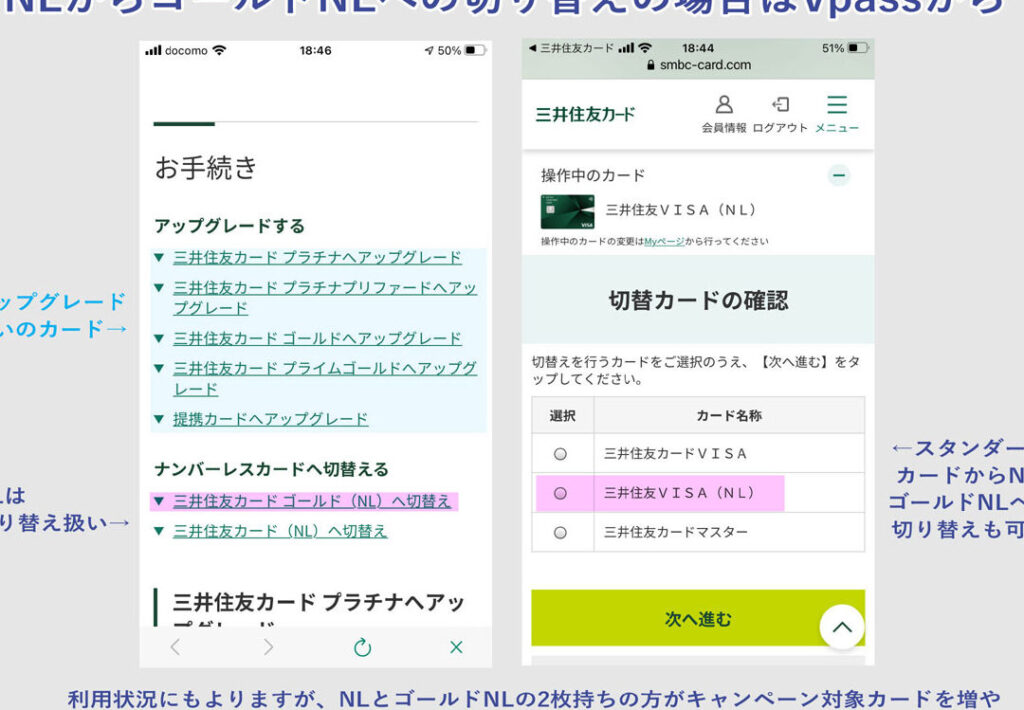This screenshot has height=710, width=1024.
Task: Select the 三井住友カードVISA radio button
Action: point(560,453)
